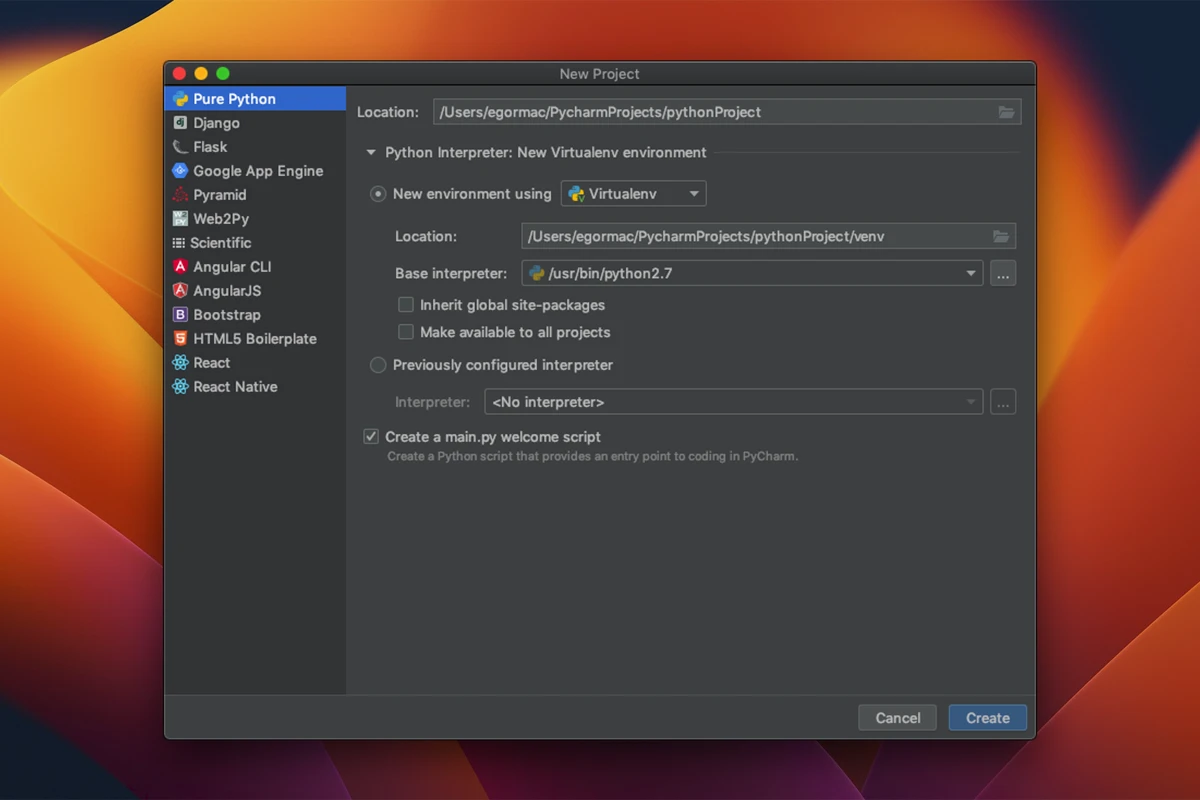Open the venv Location folder browser
The image size is (1200, 800).
tap(1001, 236)
